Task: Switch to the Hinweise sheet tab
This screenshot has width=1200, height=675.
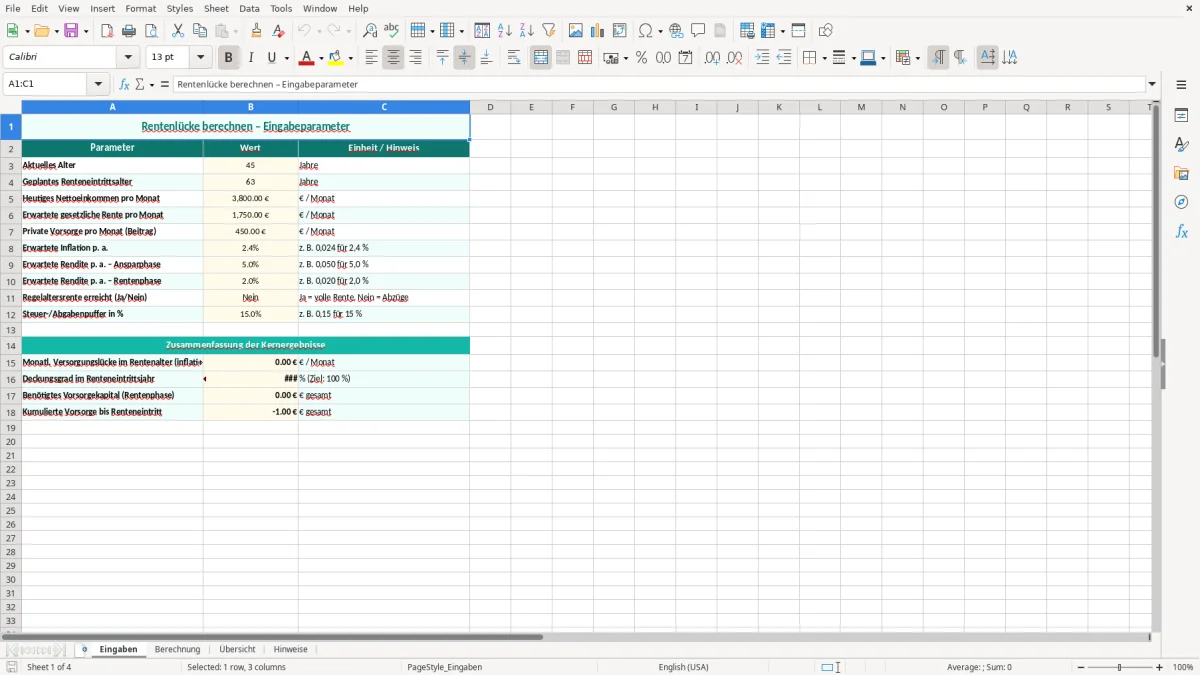Action: [291, 650]
